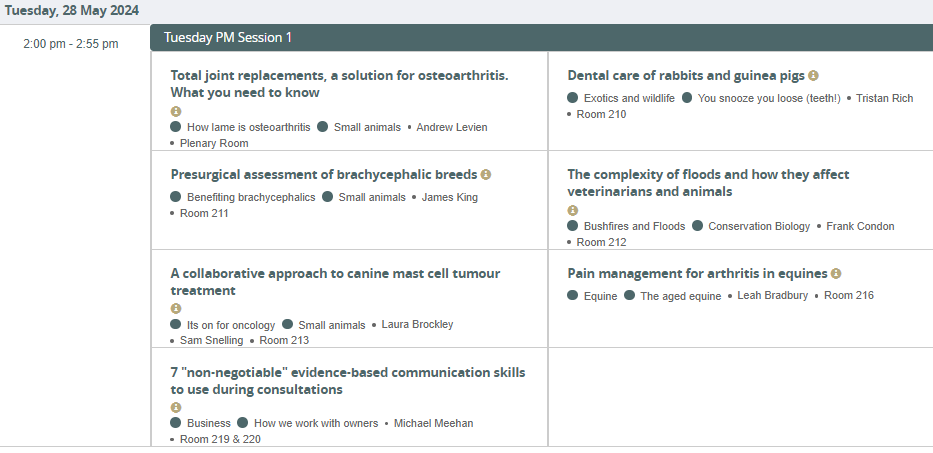Click the Conservation Biology tag

pyautogui.click(x=759, y=226)
